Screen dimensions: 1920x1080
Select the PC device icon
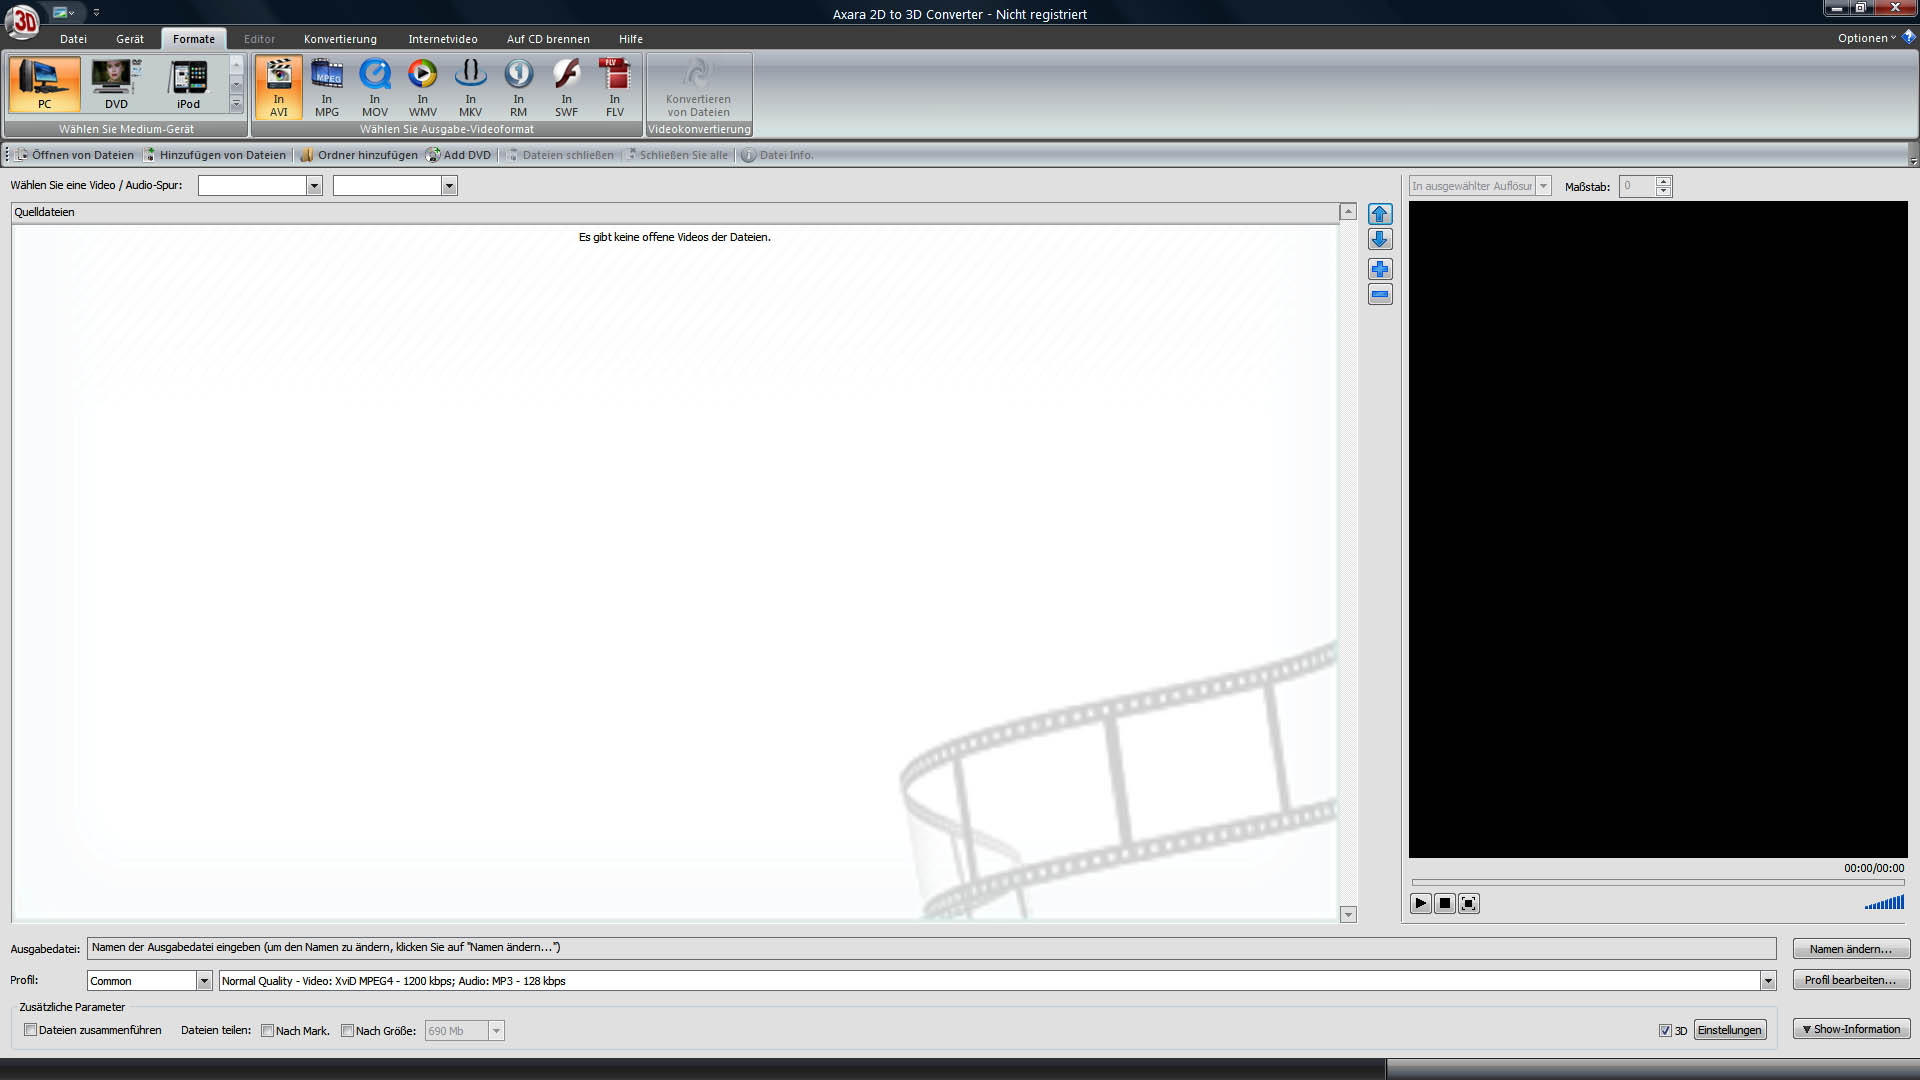pyautogui.click(x=44, y=84)
